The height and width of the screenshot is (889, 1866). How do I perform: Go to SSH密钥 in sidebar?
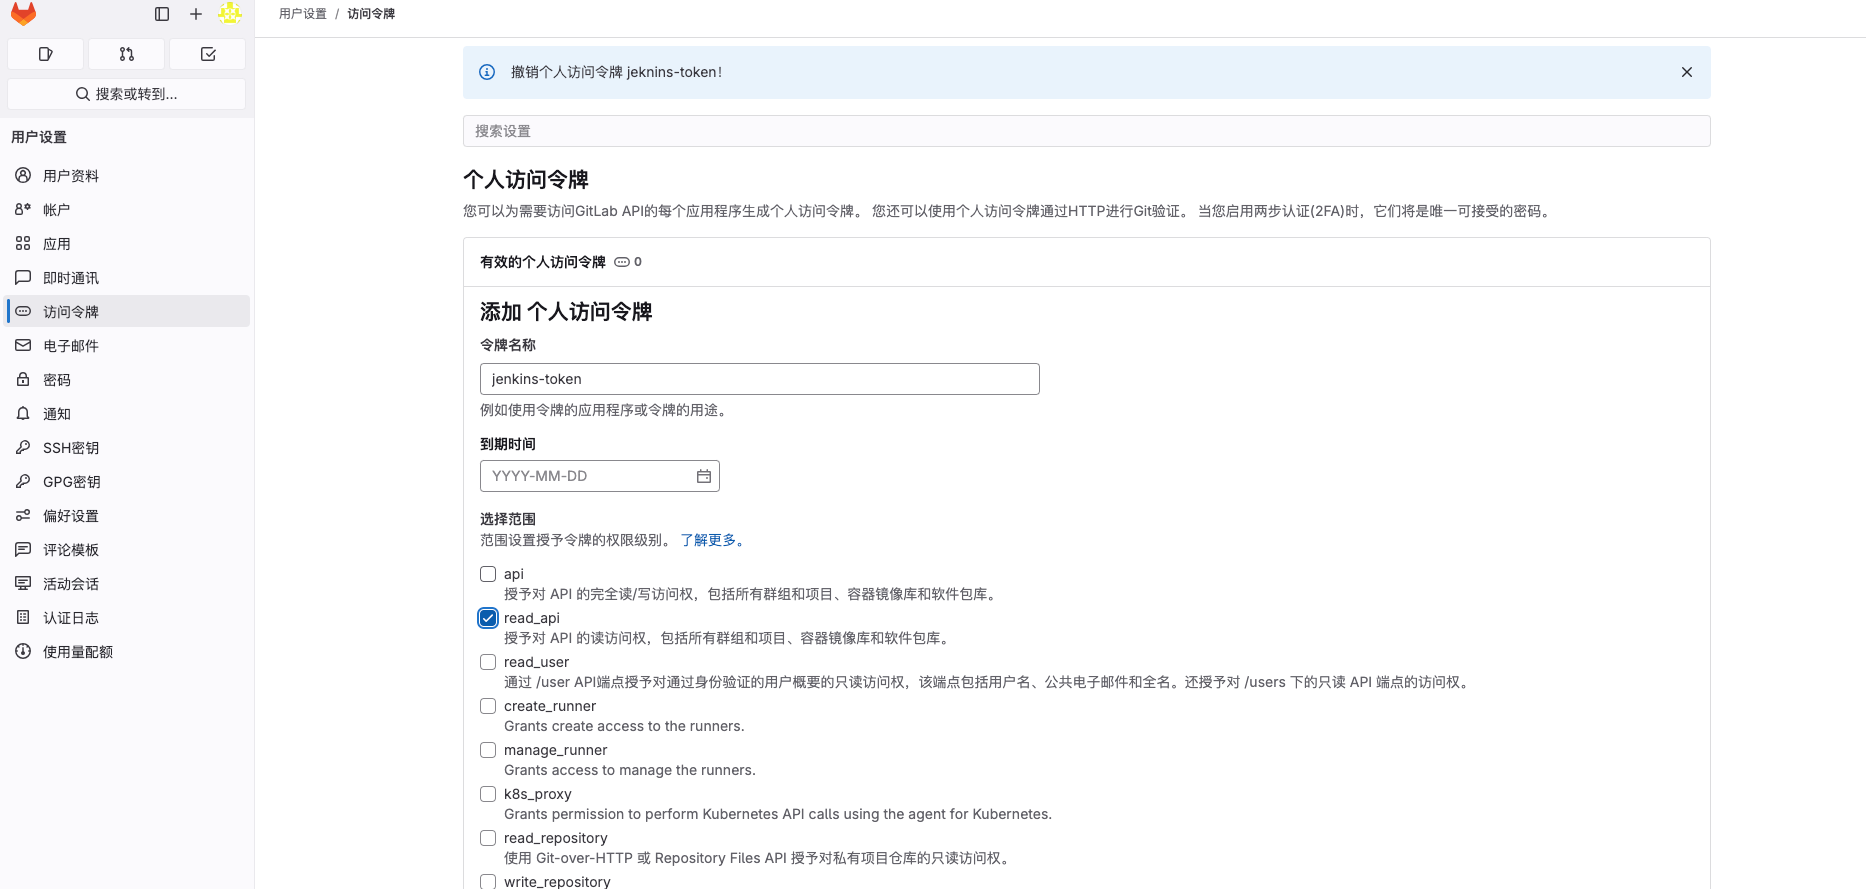tap(71, 448)
